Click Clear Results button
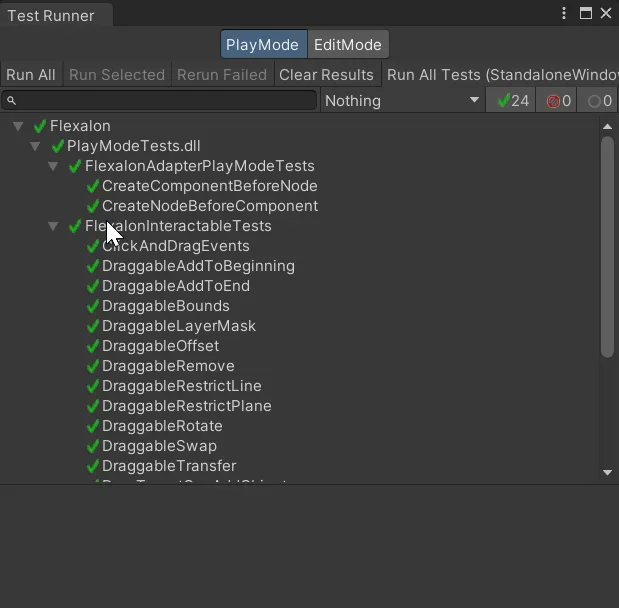 tap(326, 74)
